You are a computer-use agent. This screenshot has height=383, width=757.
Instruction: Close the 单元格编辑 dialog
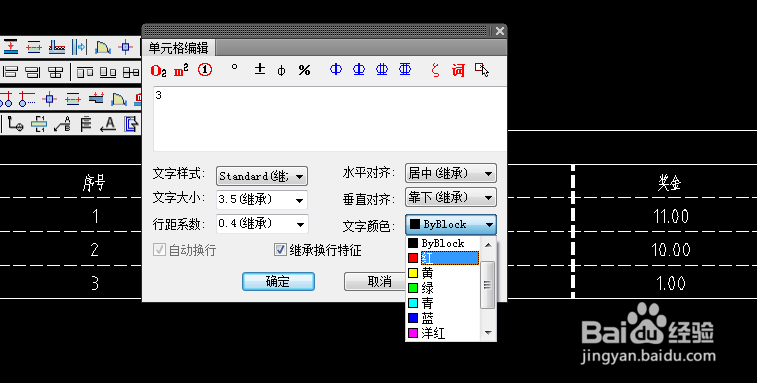click(x=500, y=31)
